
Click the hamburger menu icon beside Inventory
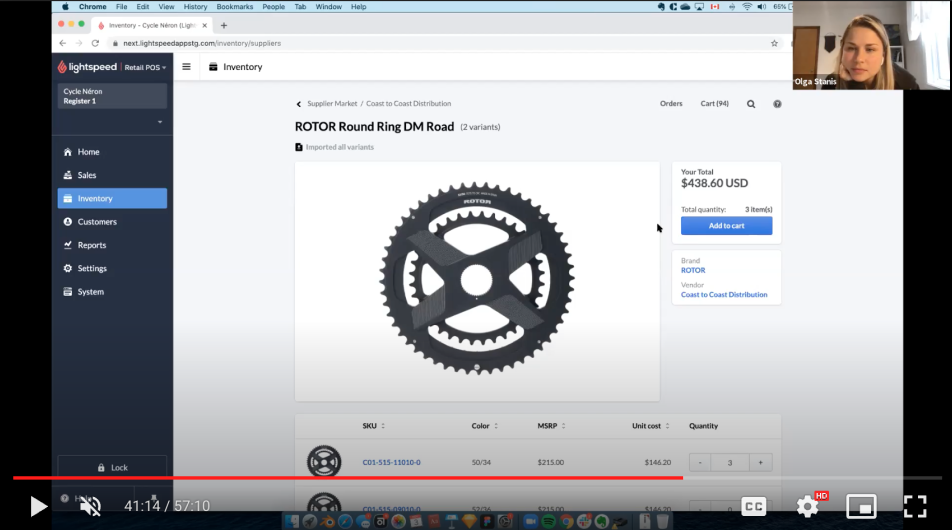[x=186, y=67]
